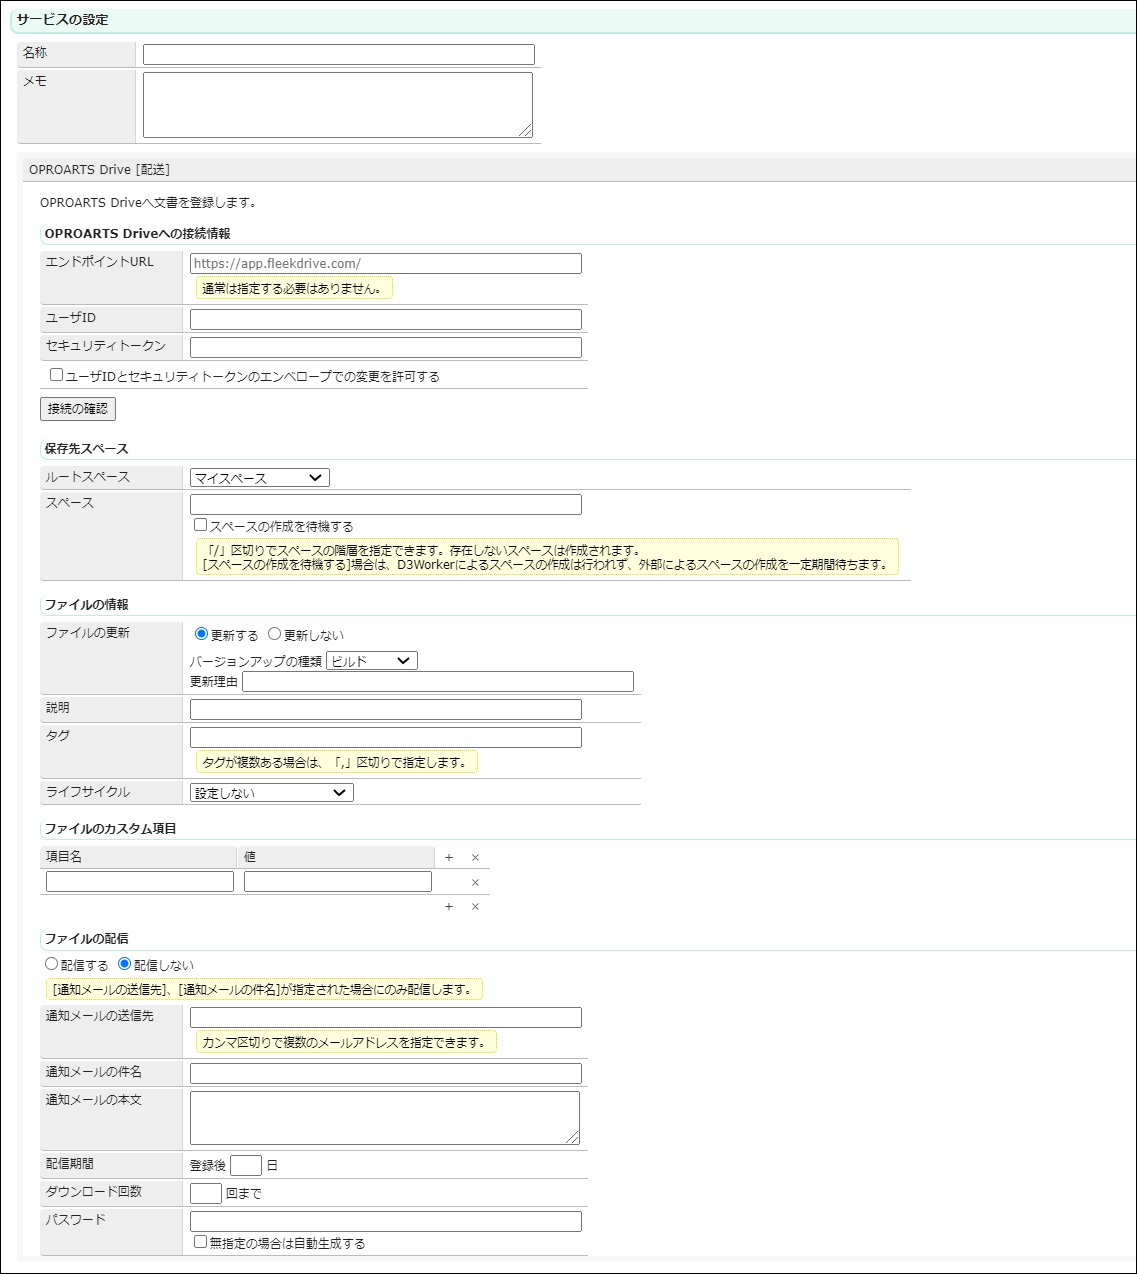Remove the custom item row using its × icon
The width and height of the screenshot is (1137, 1274).
(x=475, y=883)
